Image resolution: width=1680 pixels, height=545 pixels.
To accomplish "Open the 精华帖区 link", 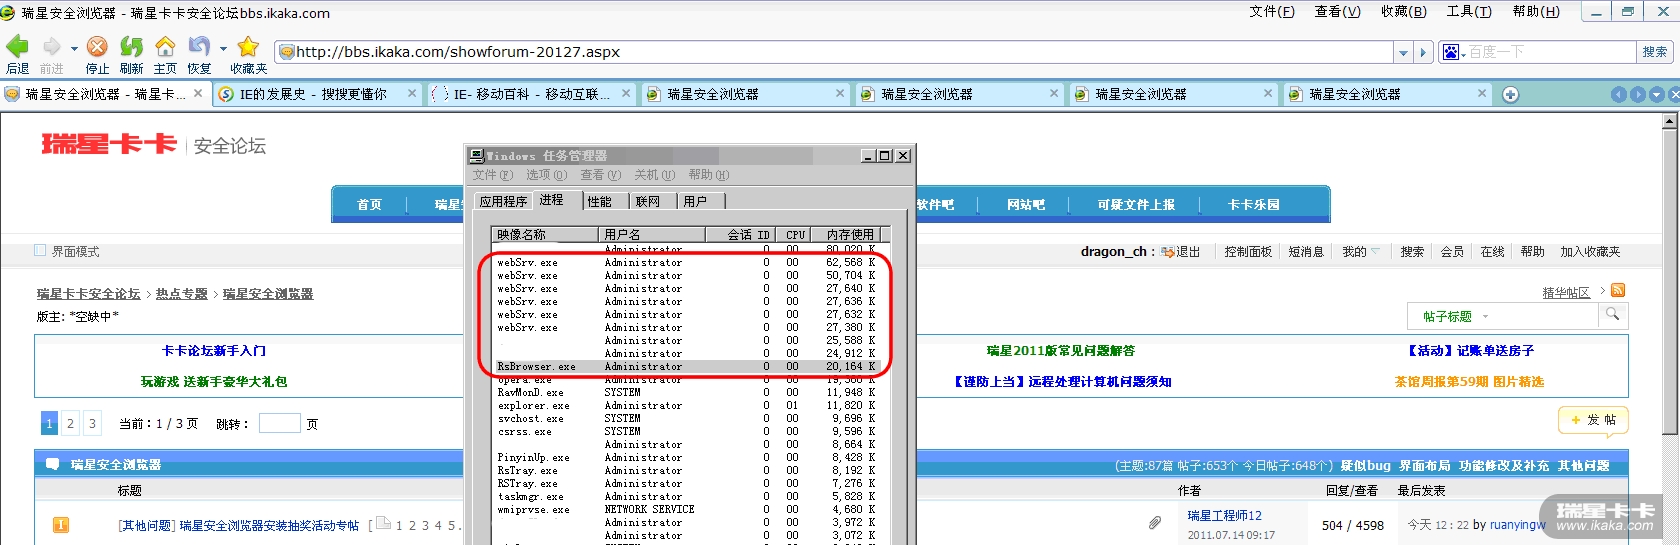I will pos(1566,293).
